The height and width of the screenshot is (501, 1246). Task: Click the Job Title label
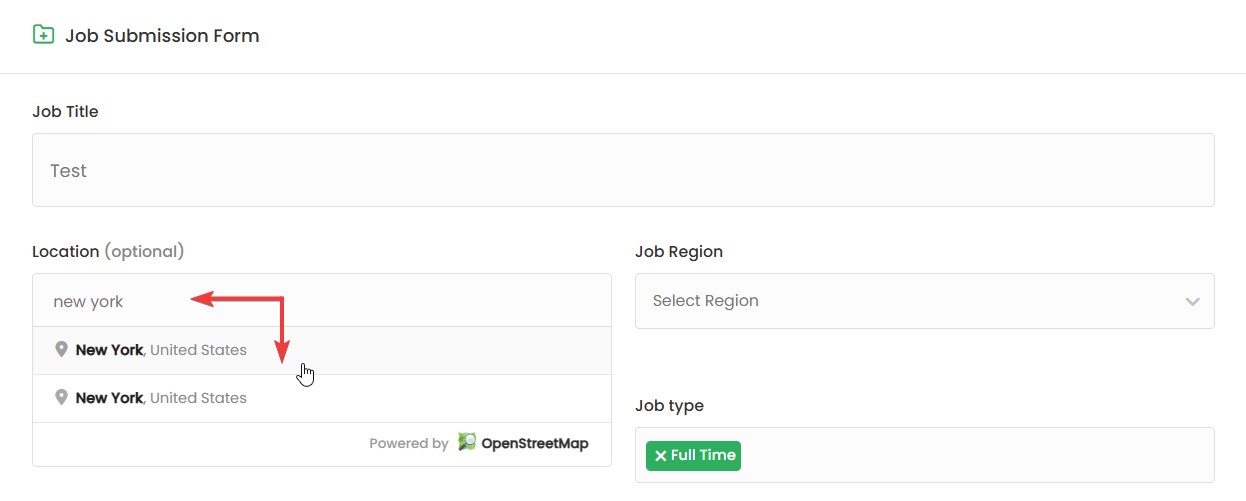coord(65,112)
